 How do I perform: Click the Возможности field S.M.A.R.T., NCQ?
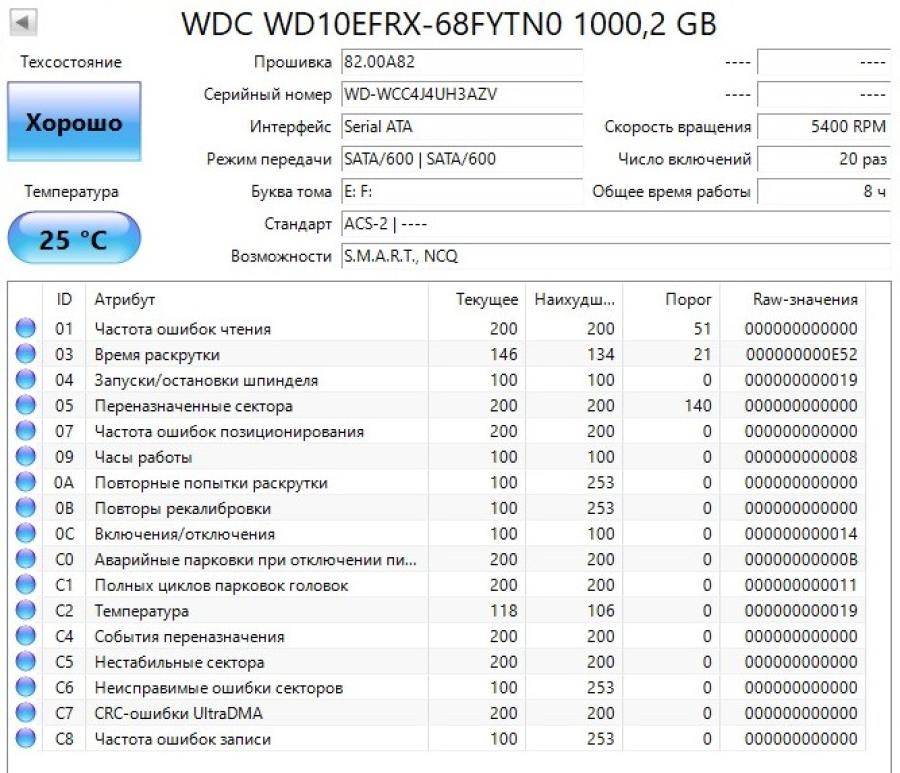[x=616, y=256]
